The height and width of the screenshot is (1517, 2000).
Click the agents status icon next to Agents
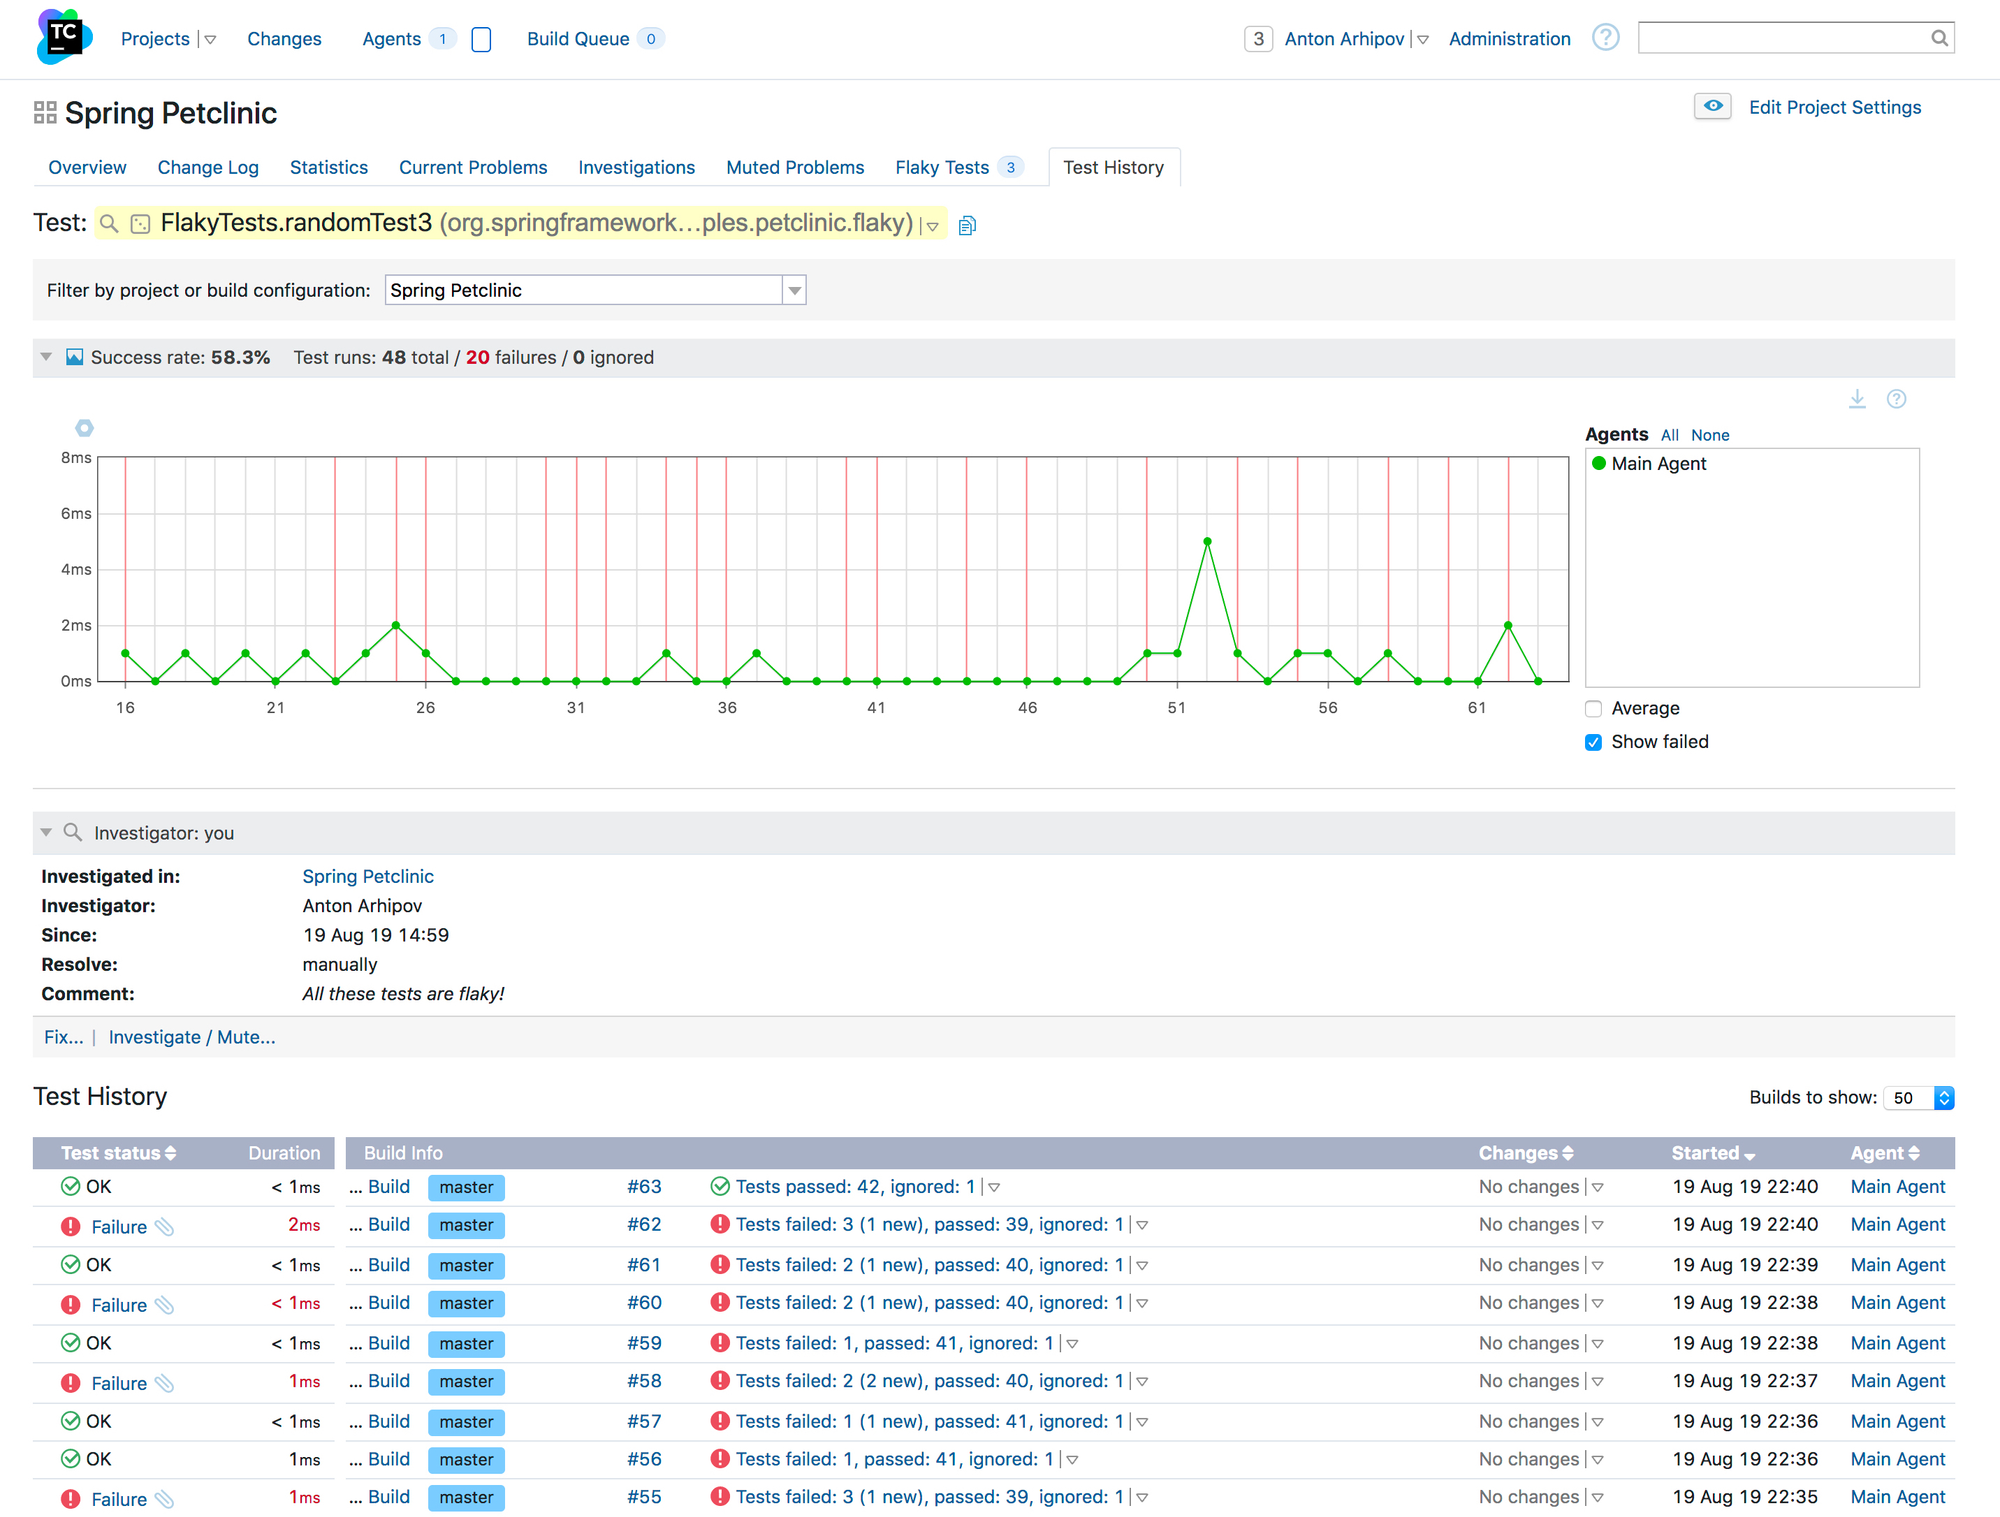click(x=481, y=39)
